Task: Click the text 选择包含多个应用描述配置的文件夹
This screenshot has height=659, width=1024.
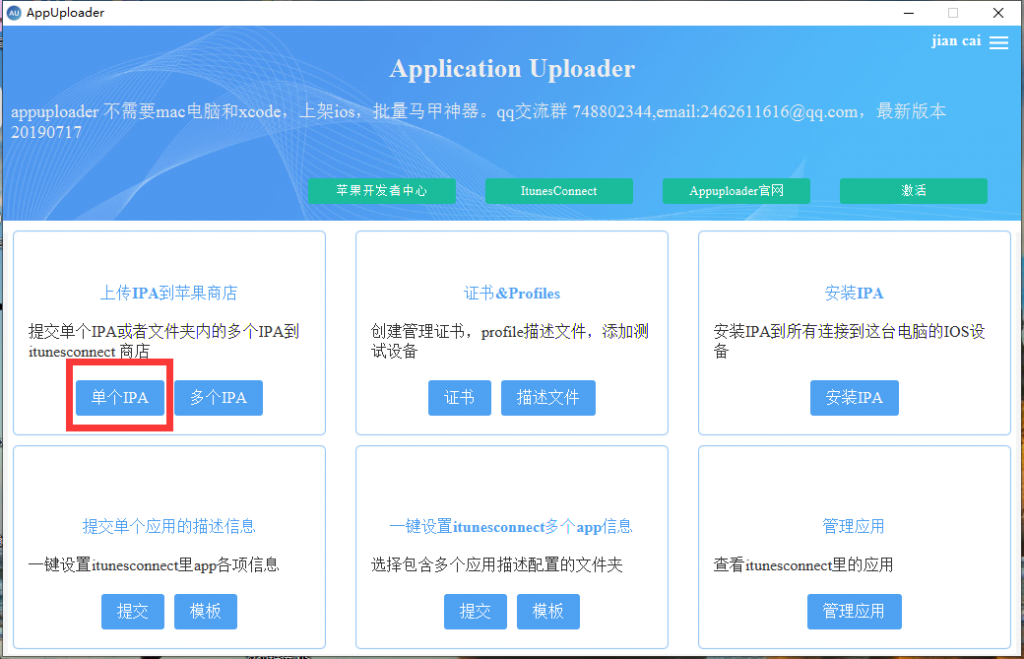Action: coord(497,565)
